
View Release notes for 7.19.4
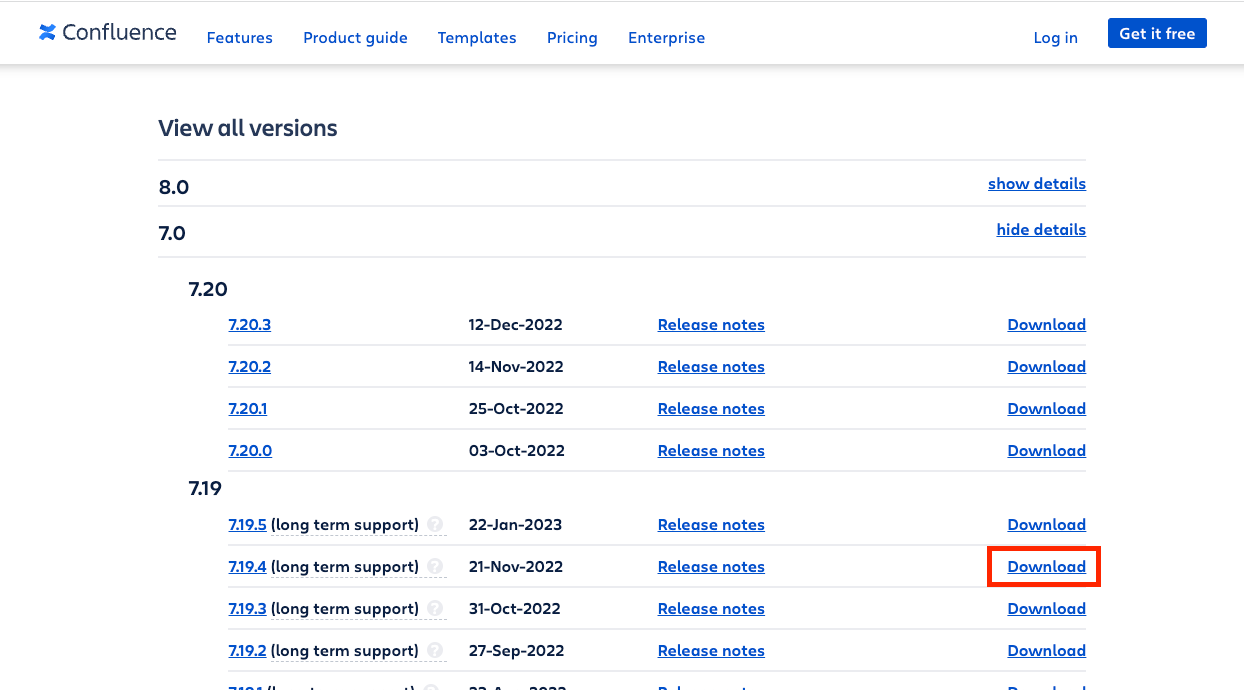pos(711,567)
